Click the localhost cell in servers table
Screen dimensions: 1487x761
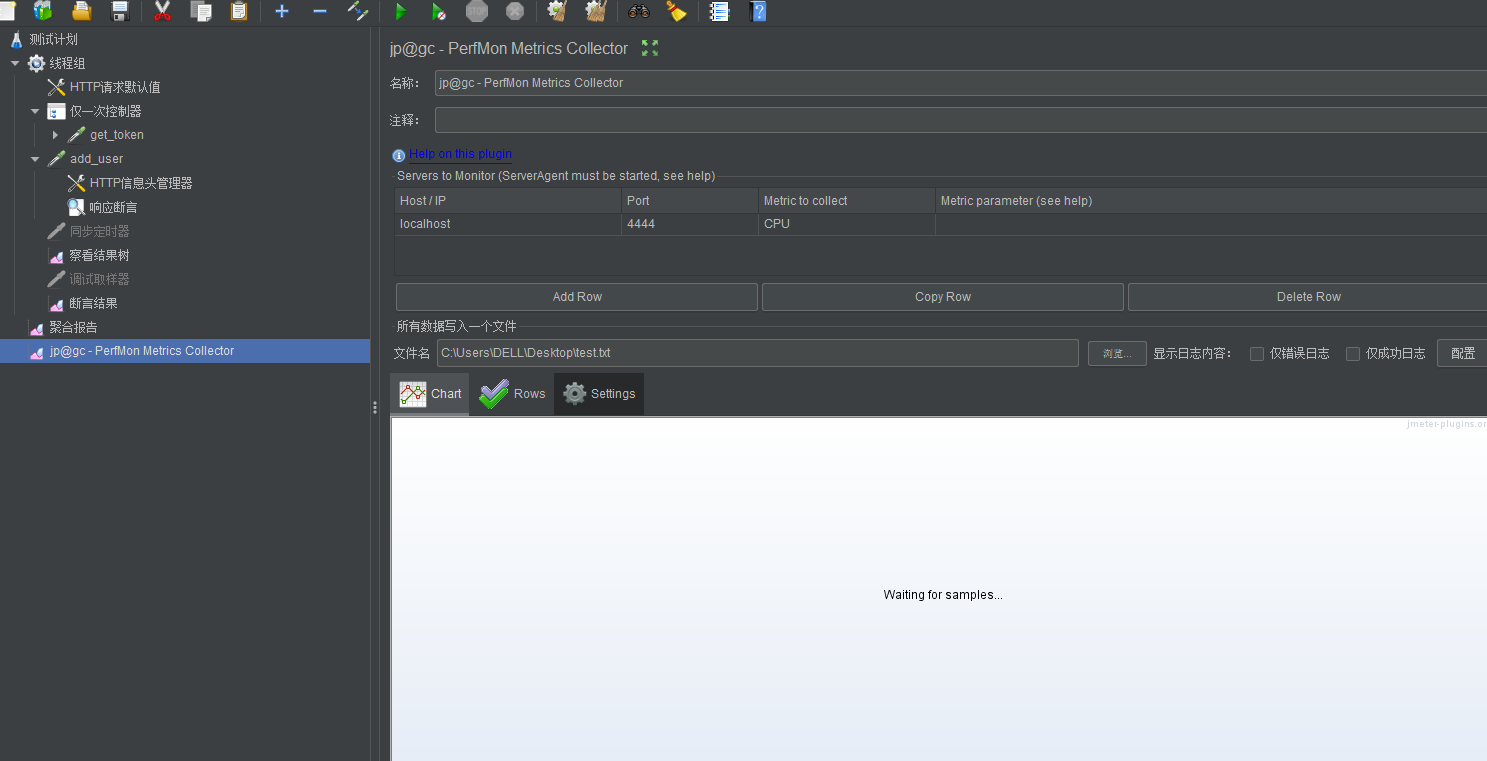point(508,224)
